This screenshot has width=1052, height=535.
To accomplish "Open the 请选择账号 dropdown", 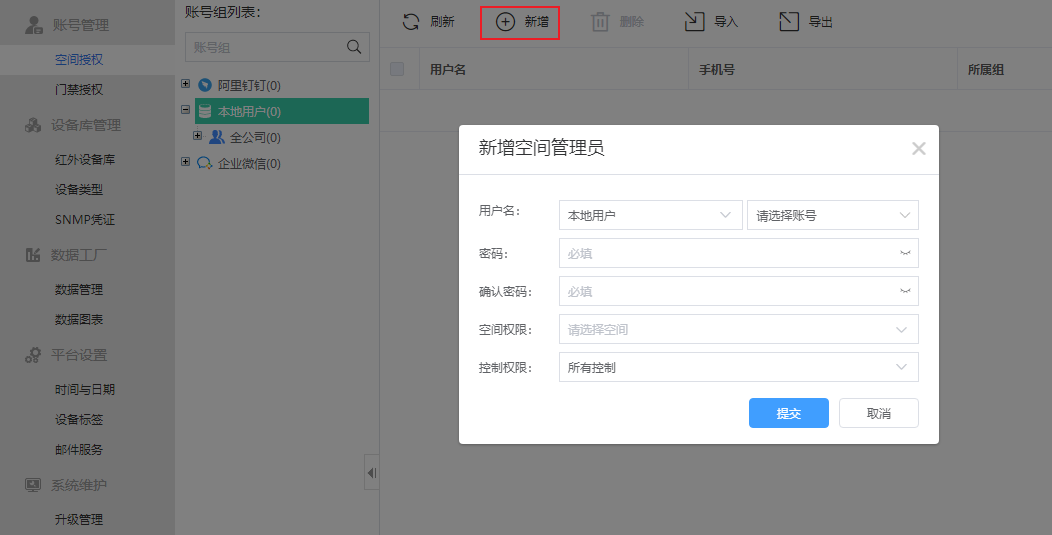I will (833, 215).
